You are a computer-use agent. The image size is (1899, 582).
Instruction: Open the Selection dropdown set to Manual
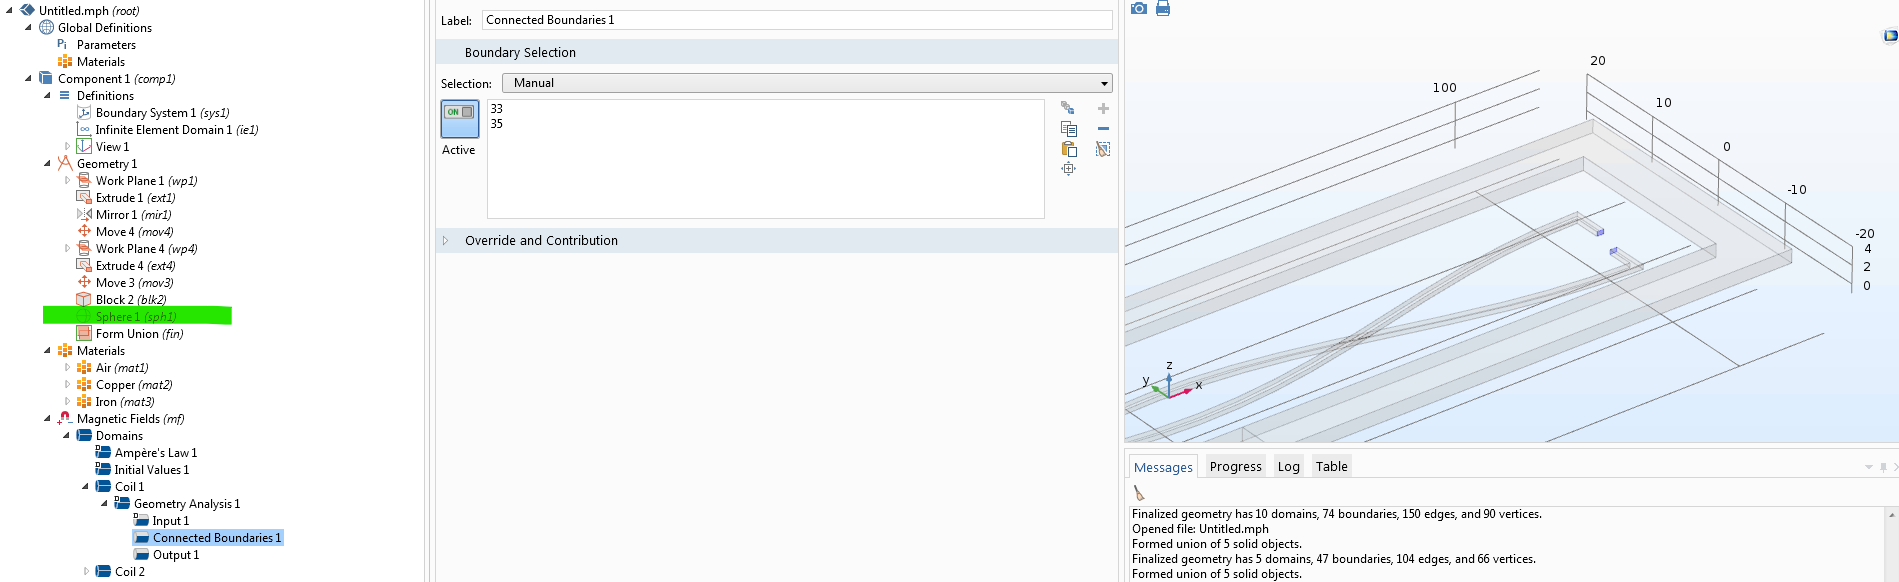[806, 83]
